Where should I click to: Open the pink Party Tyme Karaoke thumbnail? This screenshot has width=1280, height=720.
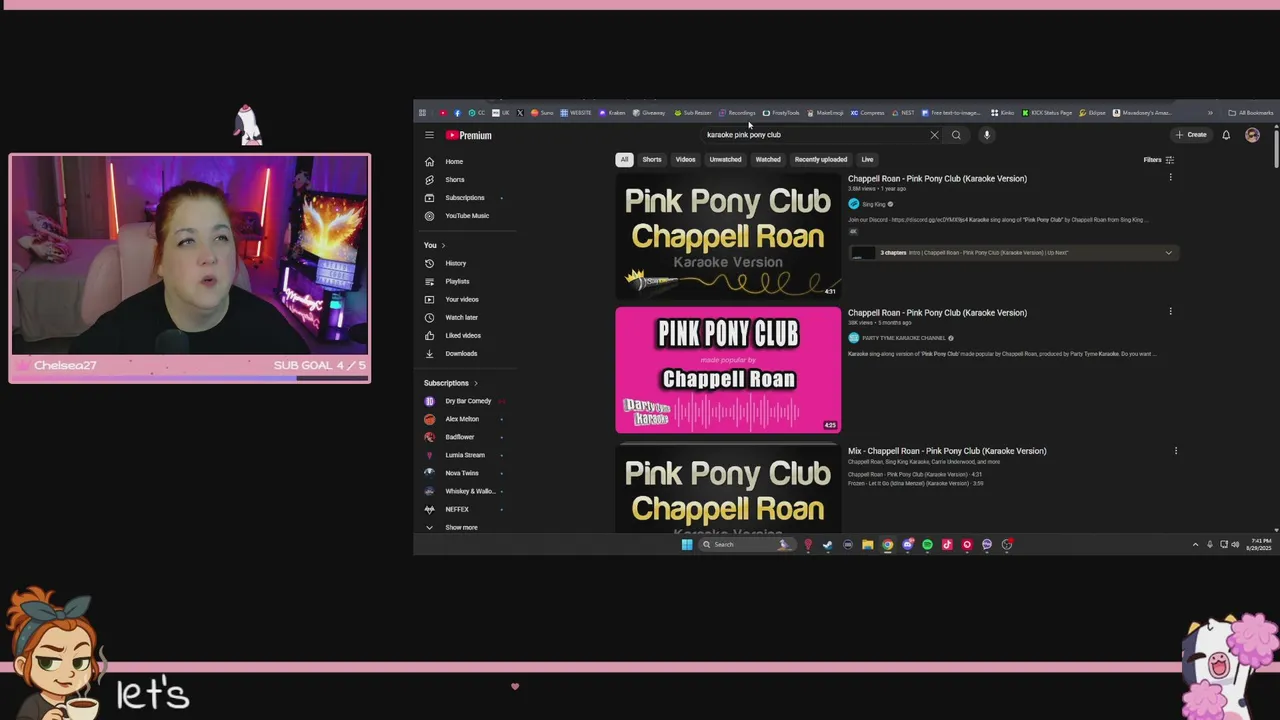(728, 370)
